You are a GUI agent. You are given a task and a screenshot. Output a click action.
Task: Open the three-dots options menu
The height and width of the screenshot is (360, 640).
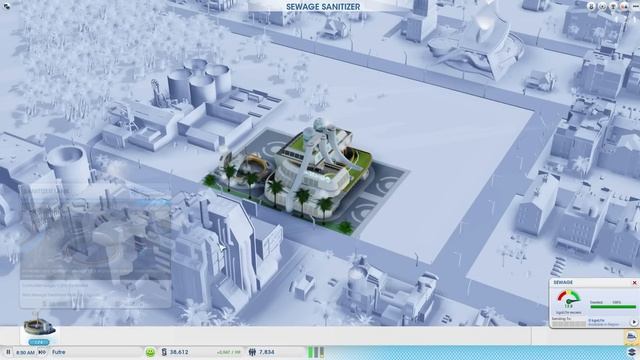click(x=635, y=6)
